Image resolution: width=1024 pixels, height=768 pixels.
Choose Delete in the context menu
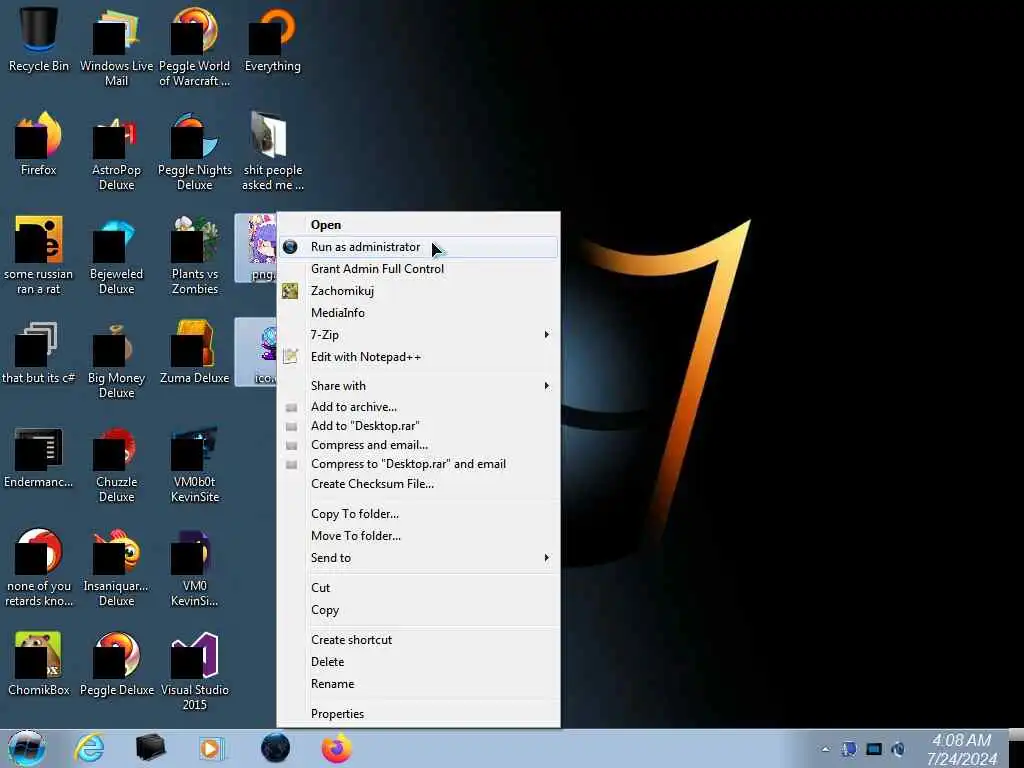[418, 662]
